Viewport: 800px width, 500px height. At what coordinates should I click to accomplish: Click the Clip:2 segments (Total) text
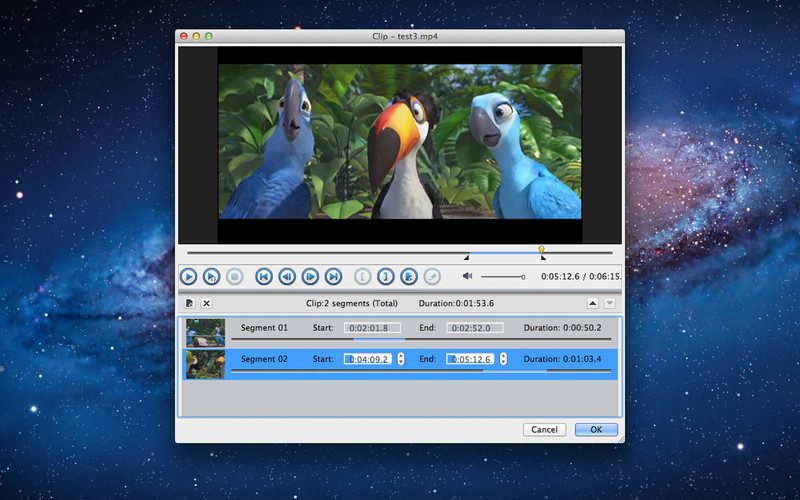352,303
